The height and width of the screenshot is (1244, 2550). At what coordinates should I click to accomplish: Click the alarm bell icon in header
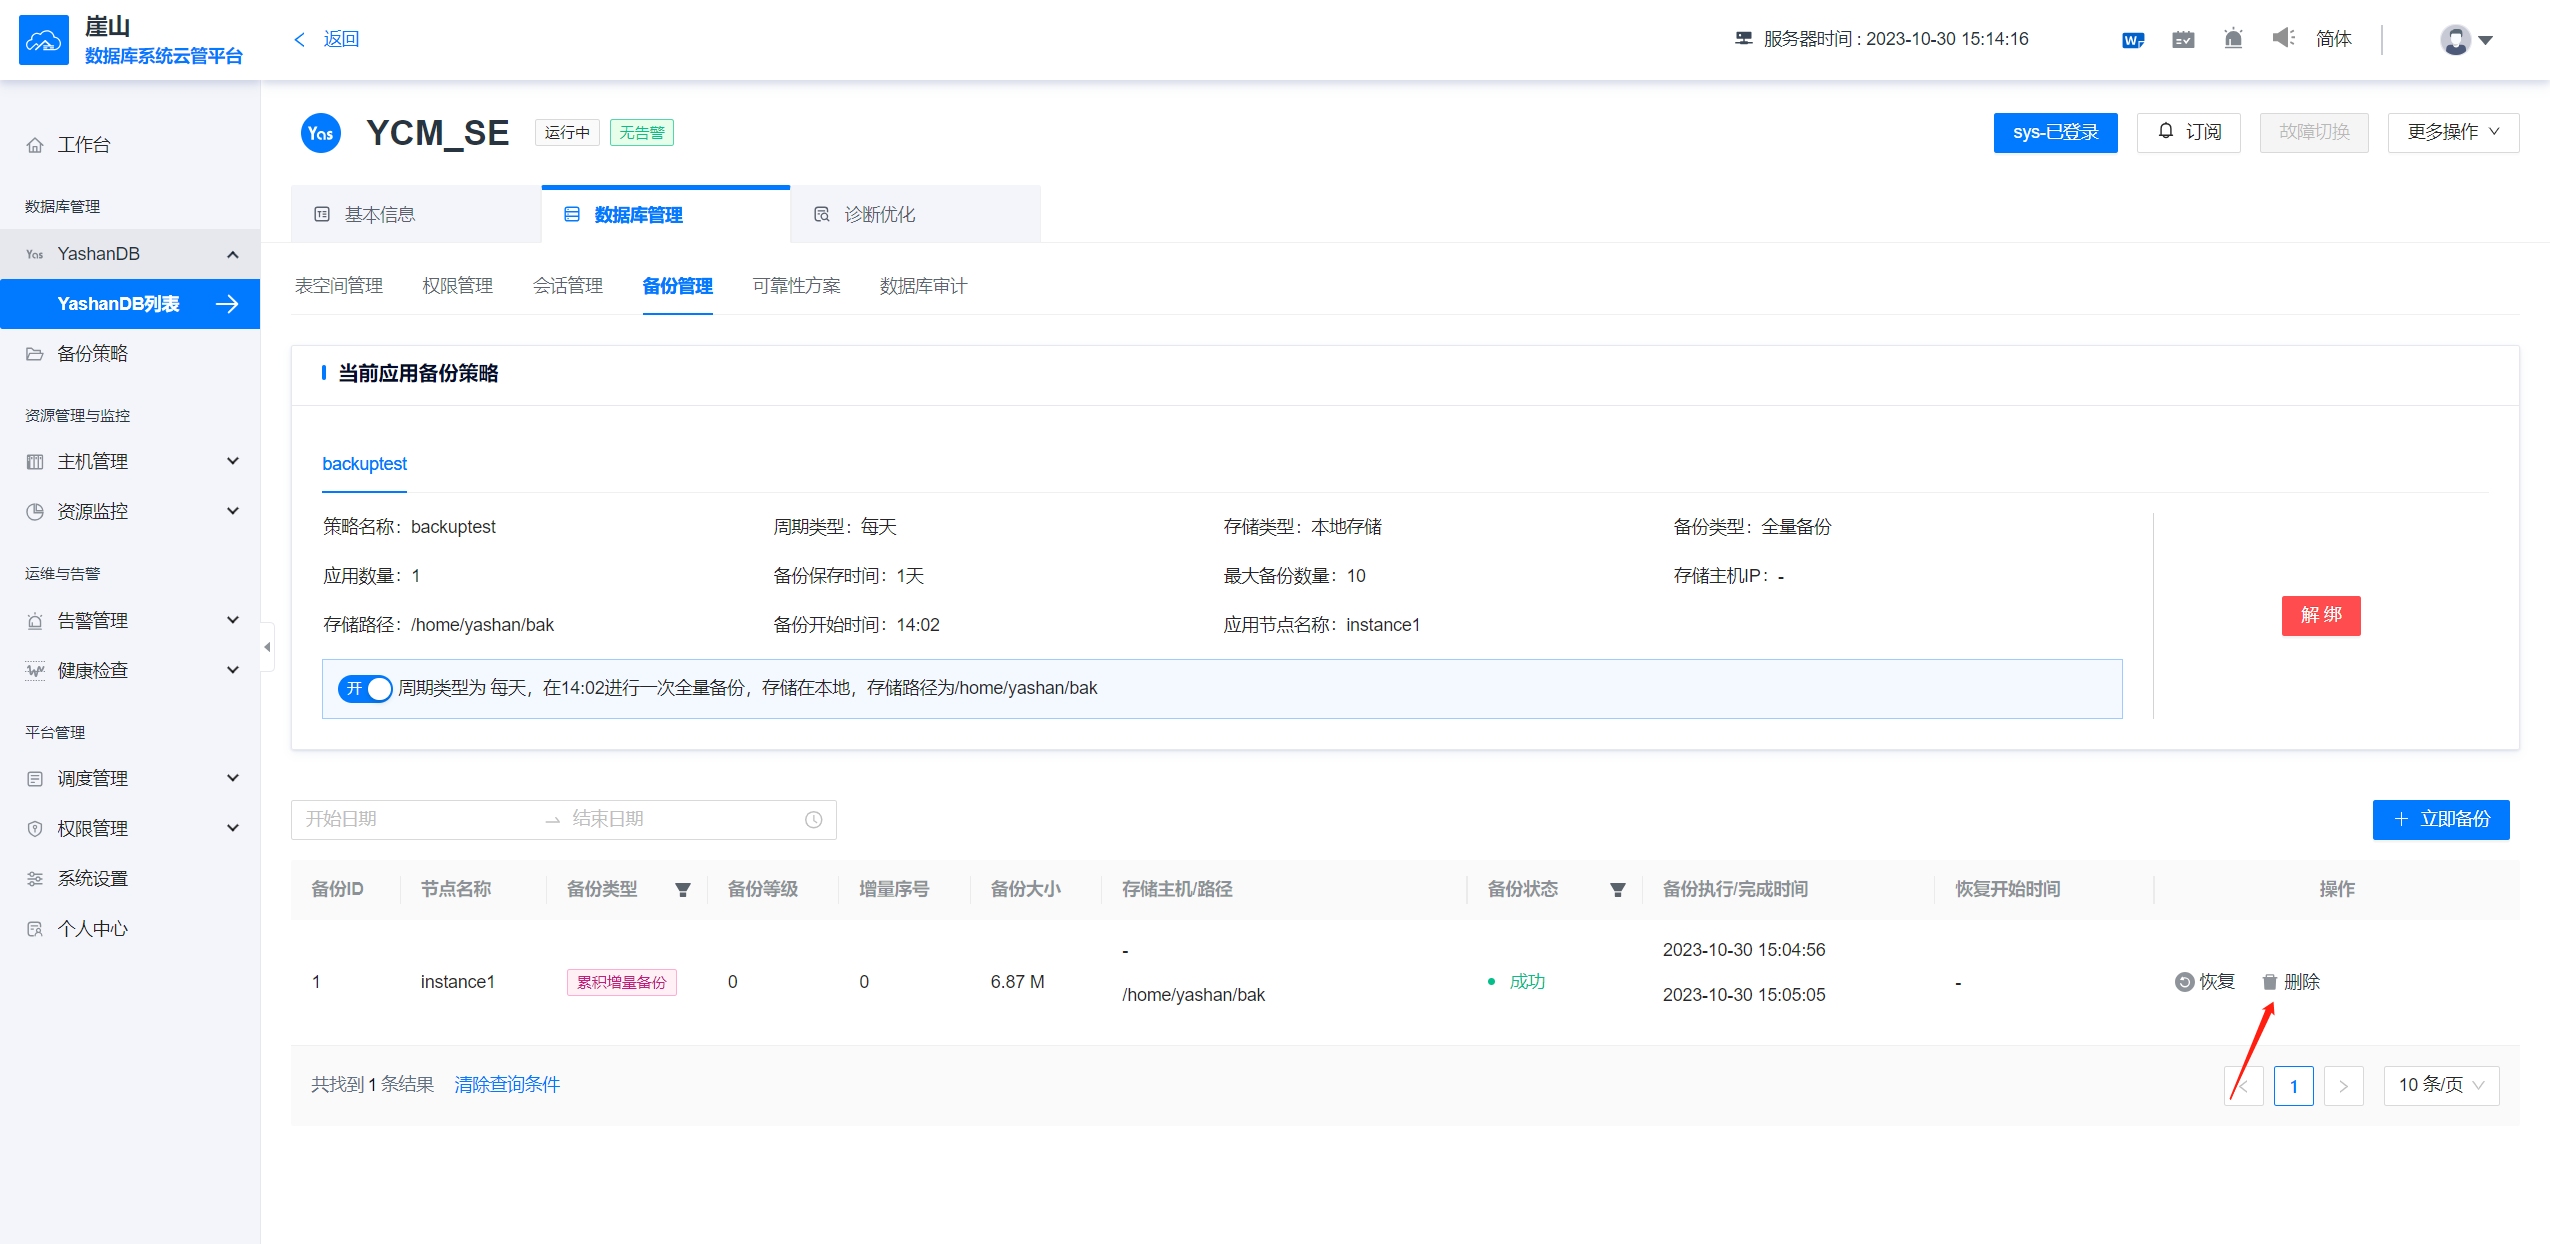click(2232, 39)
